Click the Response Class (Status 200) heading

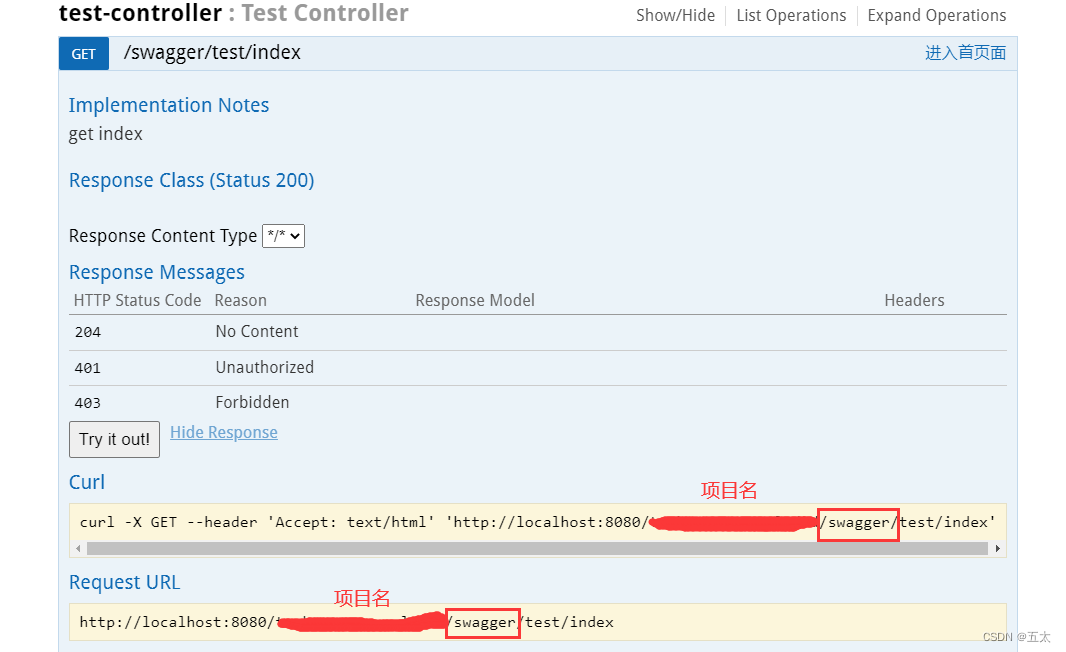(192, 180)
